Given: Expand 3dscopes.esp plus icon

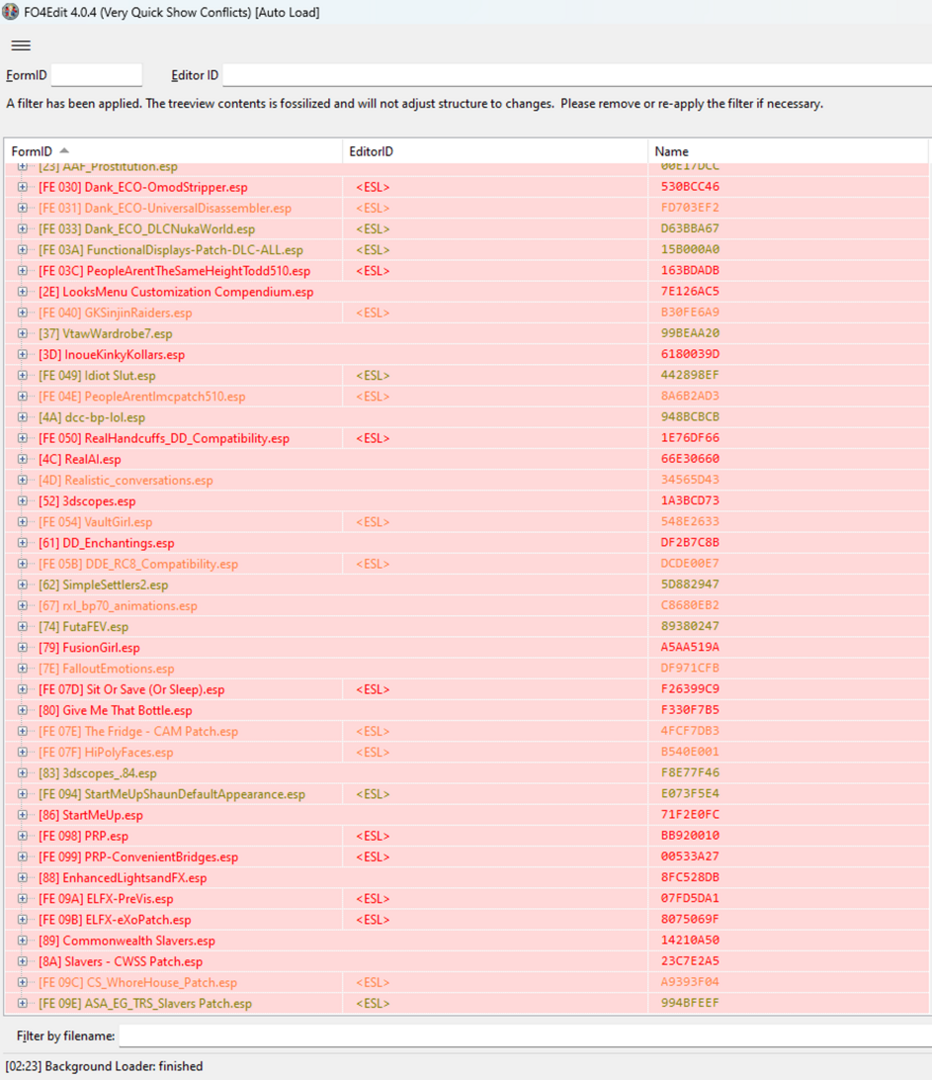Looking at the screenshot, I should pos(23,501).
